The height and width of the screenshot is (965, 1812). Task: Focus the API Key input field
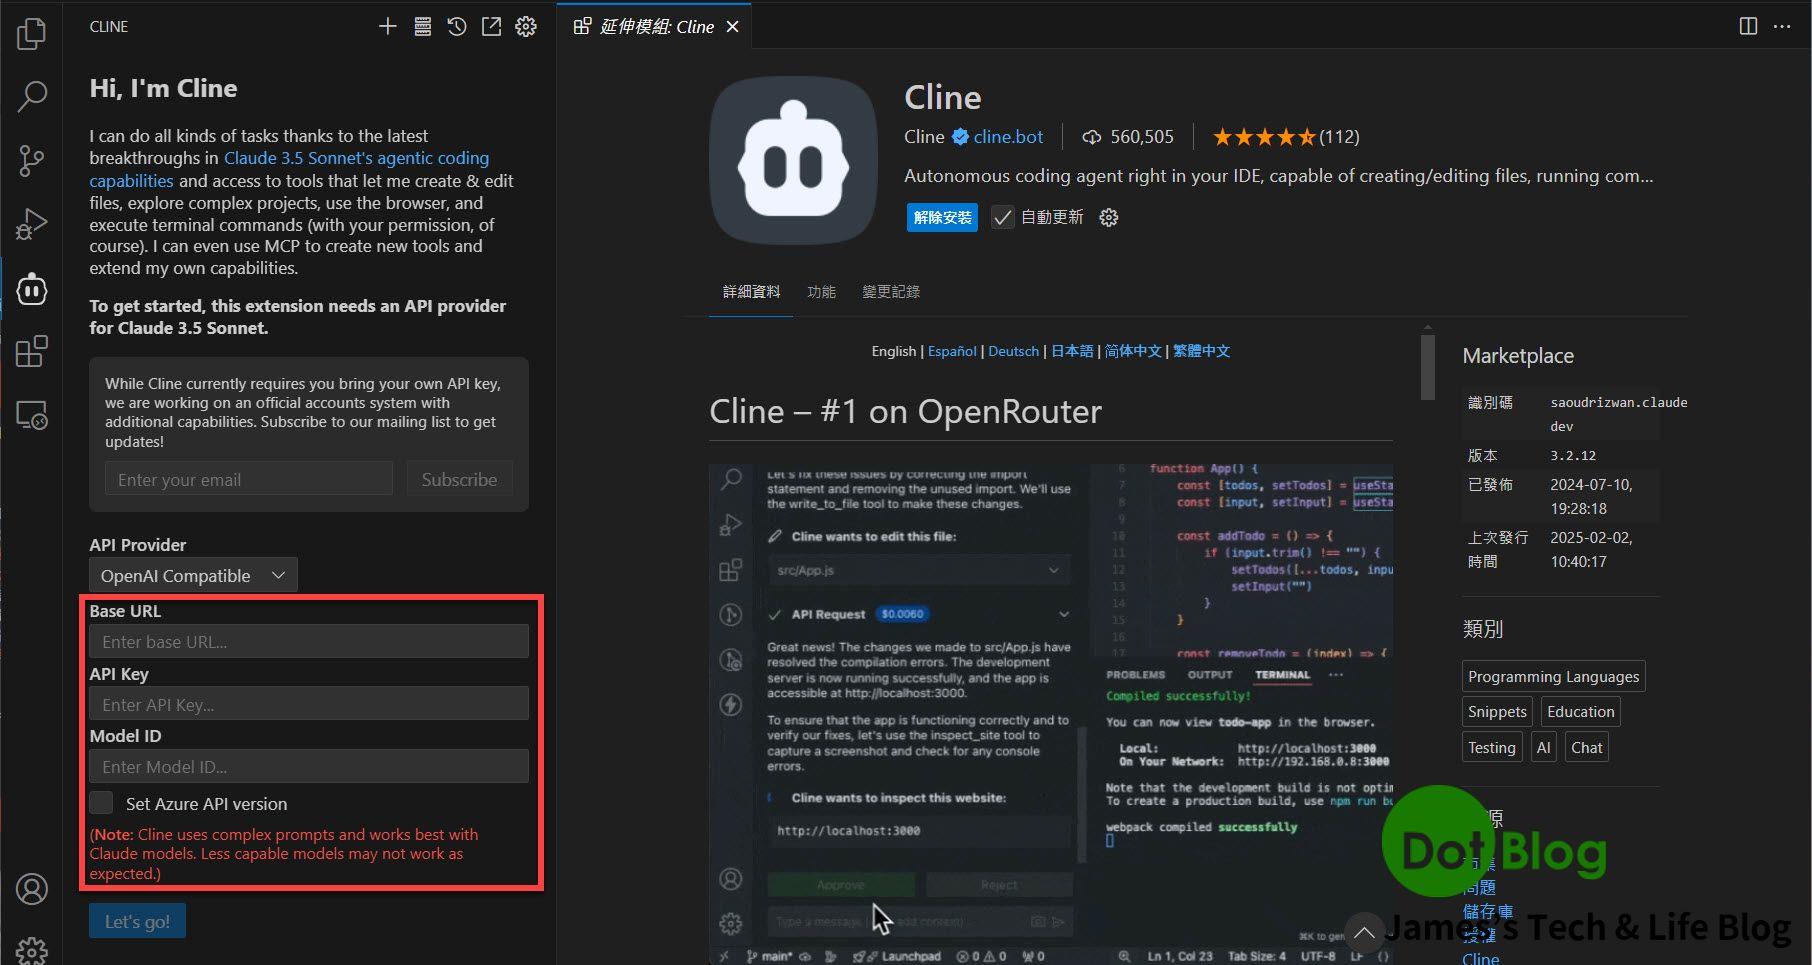tap(309, 704)
